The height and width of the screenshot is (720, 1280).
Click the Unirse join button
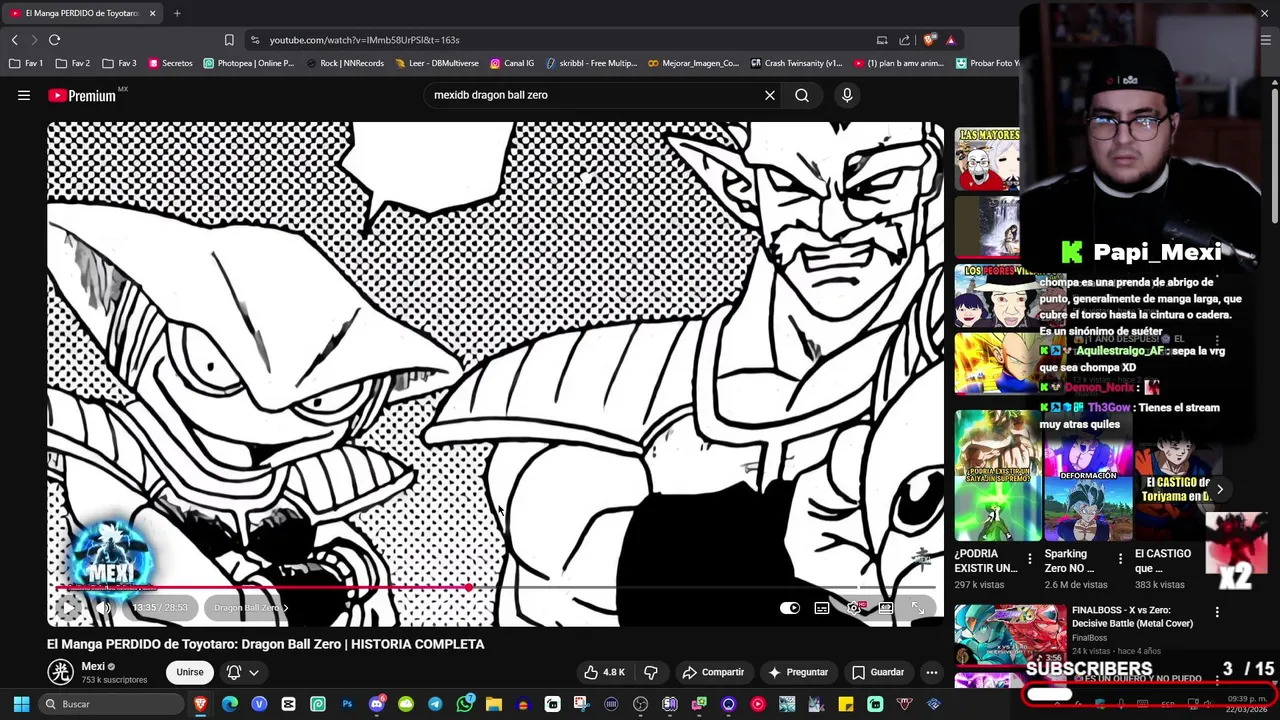(x=190, y=672)
